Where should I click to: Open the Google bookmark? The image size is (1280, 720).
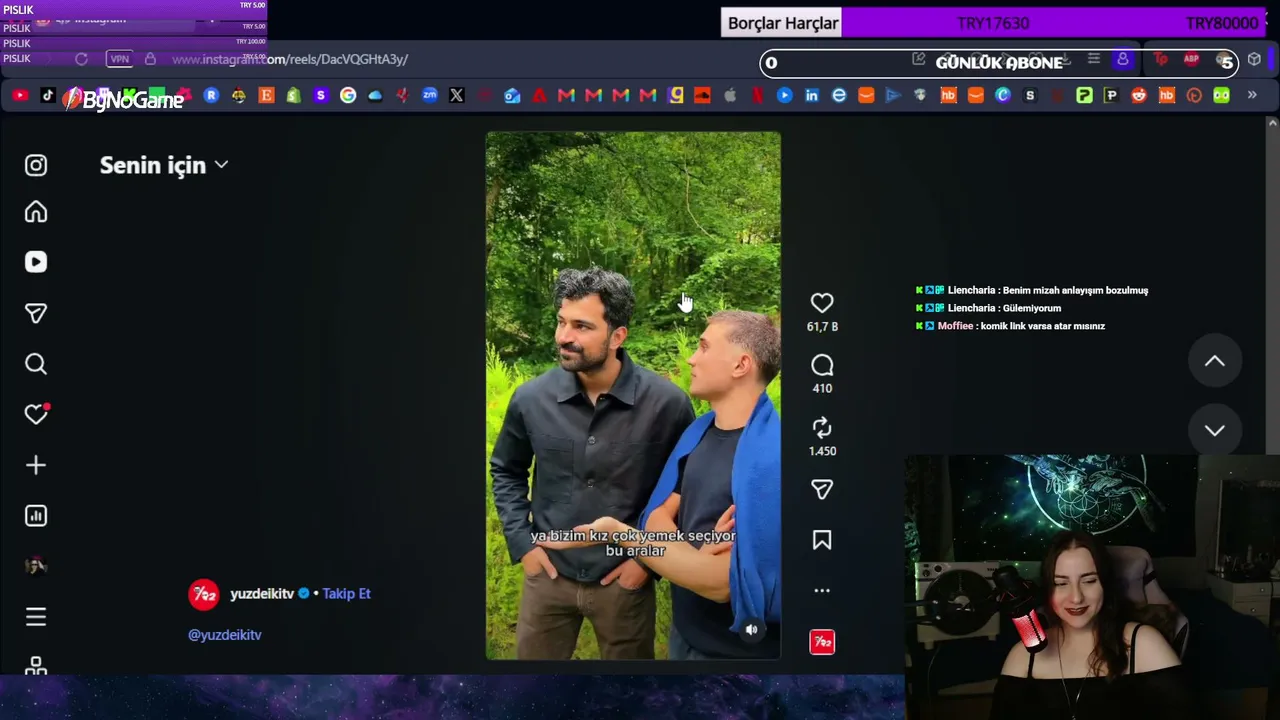point(348,95)
